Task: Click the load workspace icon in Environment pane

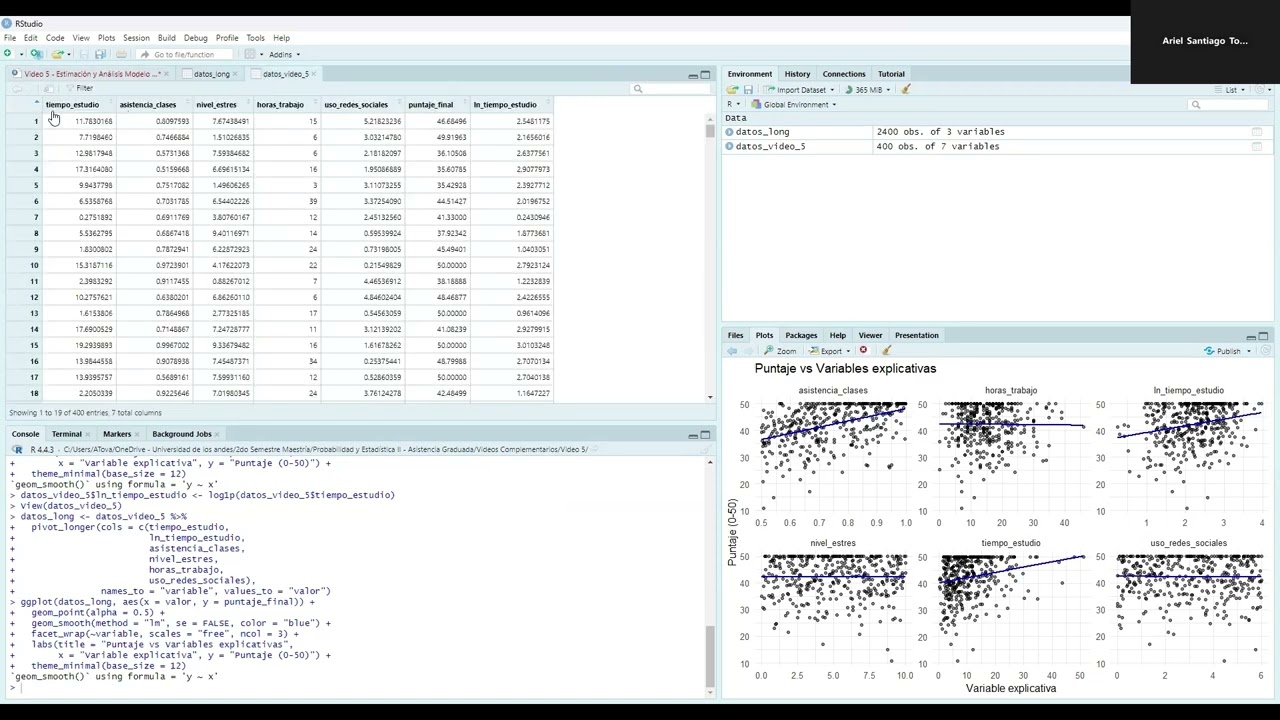Action: (x=732, y=89)
